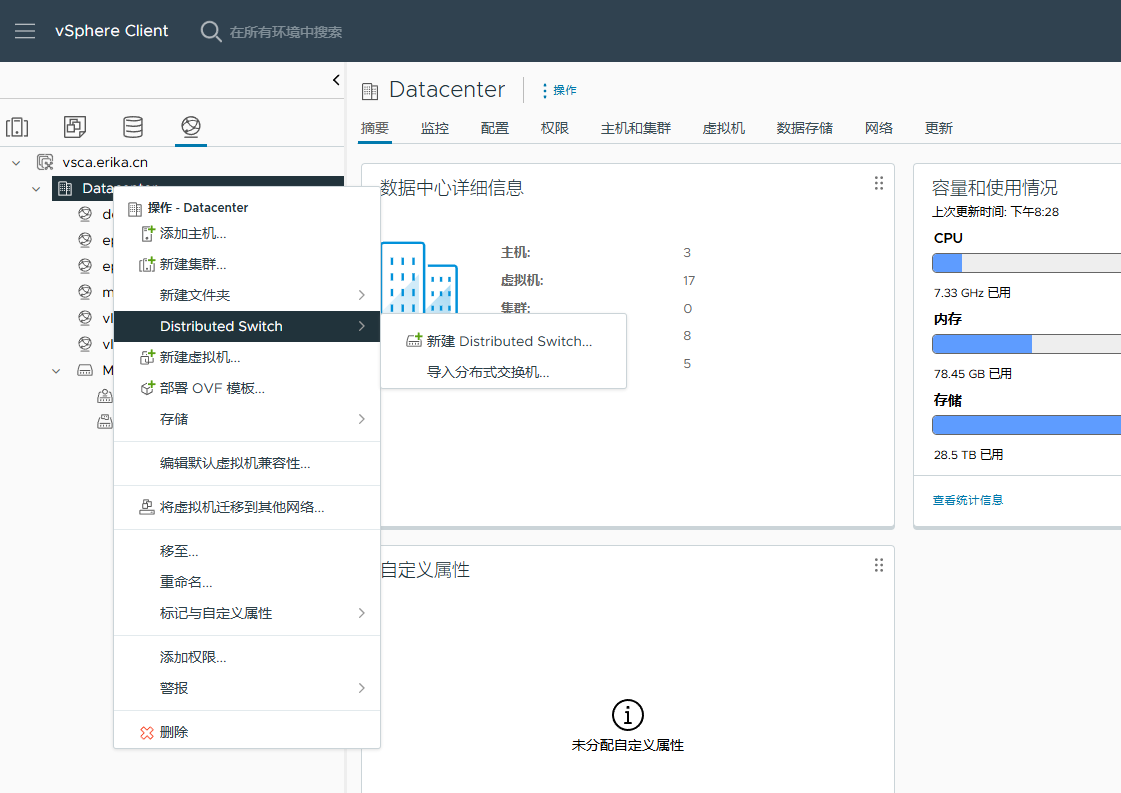This screenshot has width=1121, height=793.
Task: Select Rename (重命名) menu entry
Action: [247, 581]
